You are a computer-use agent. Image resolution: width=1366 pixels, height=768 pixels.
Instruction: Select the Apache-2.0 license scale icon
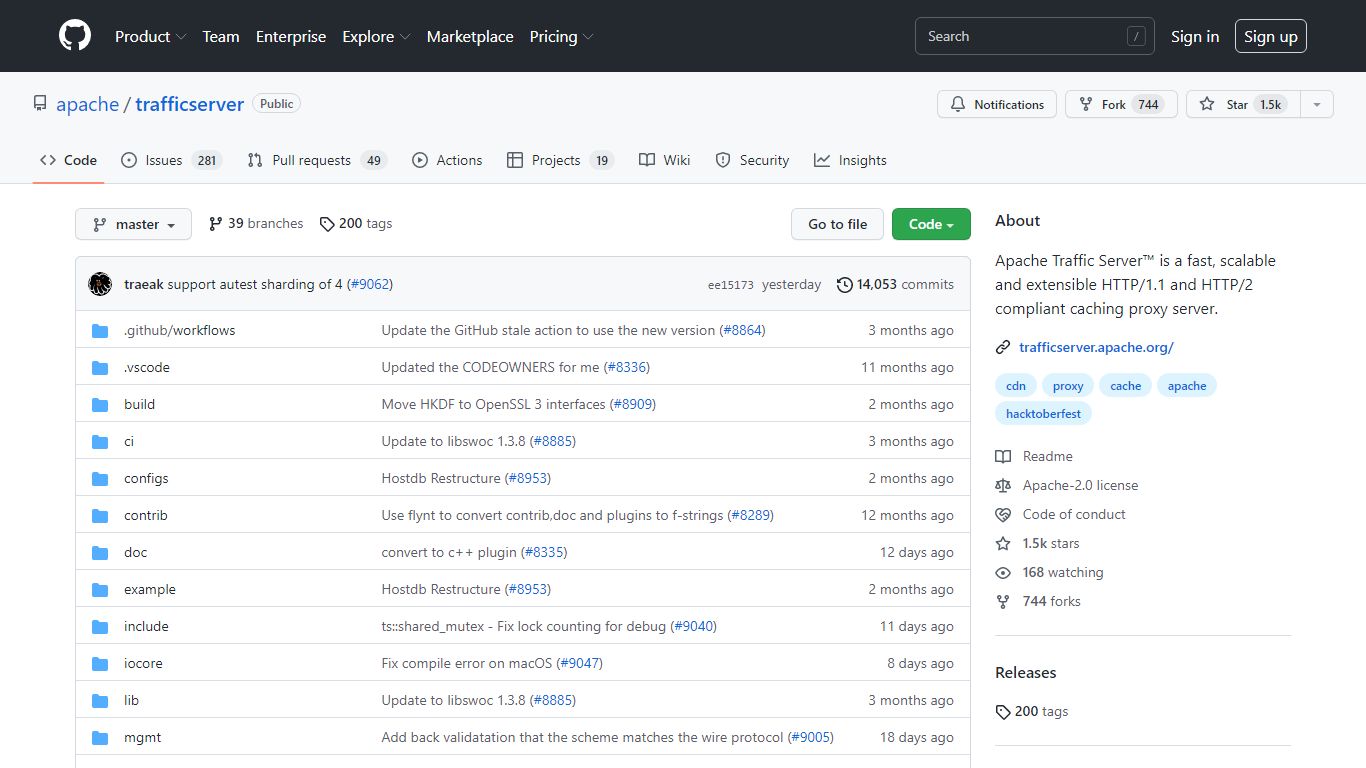tap(1003, 485)
